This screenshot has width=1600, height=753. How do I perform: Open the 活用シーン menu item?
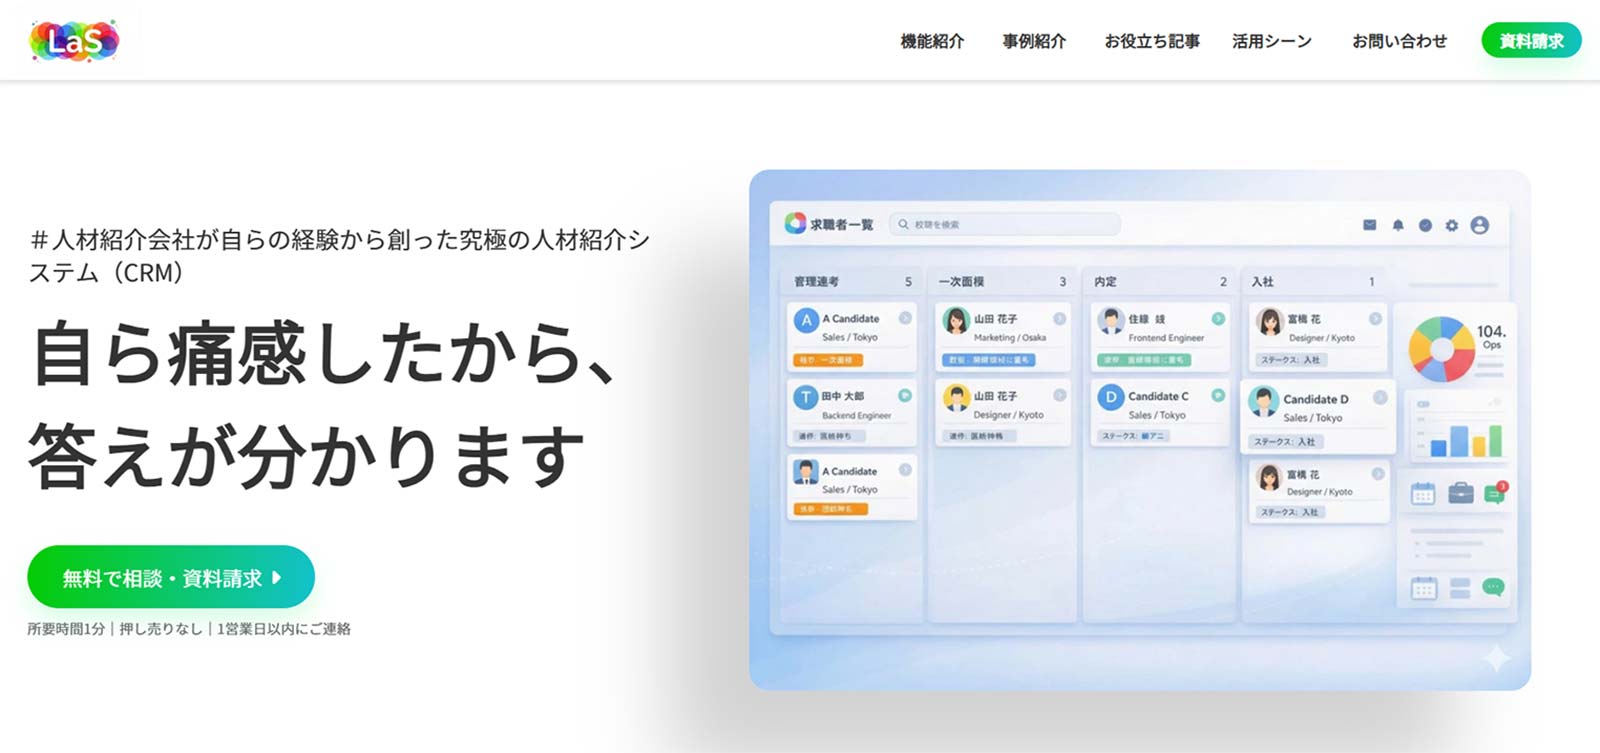pos(1272,41)
